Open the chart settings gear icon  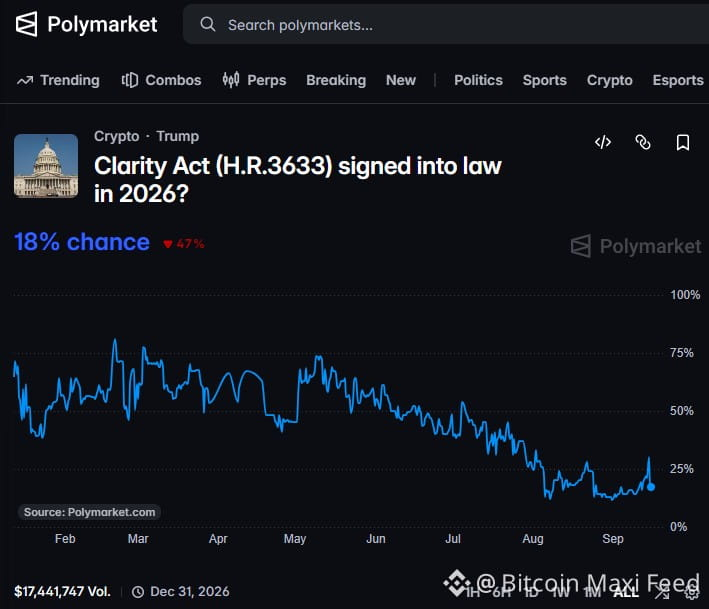point(692,592)
